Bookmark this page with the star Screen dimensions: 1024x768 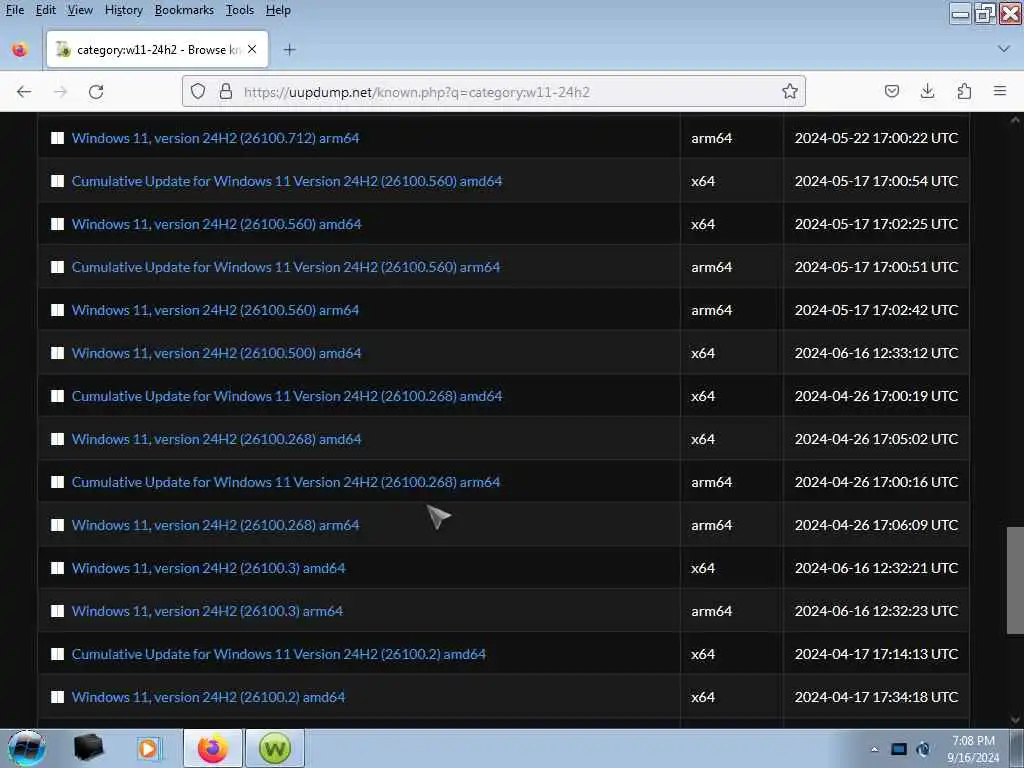[x=790, y=91]
